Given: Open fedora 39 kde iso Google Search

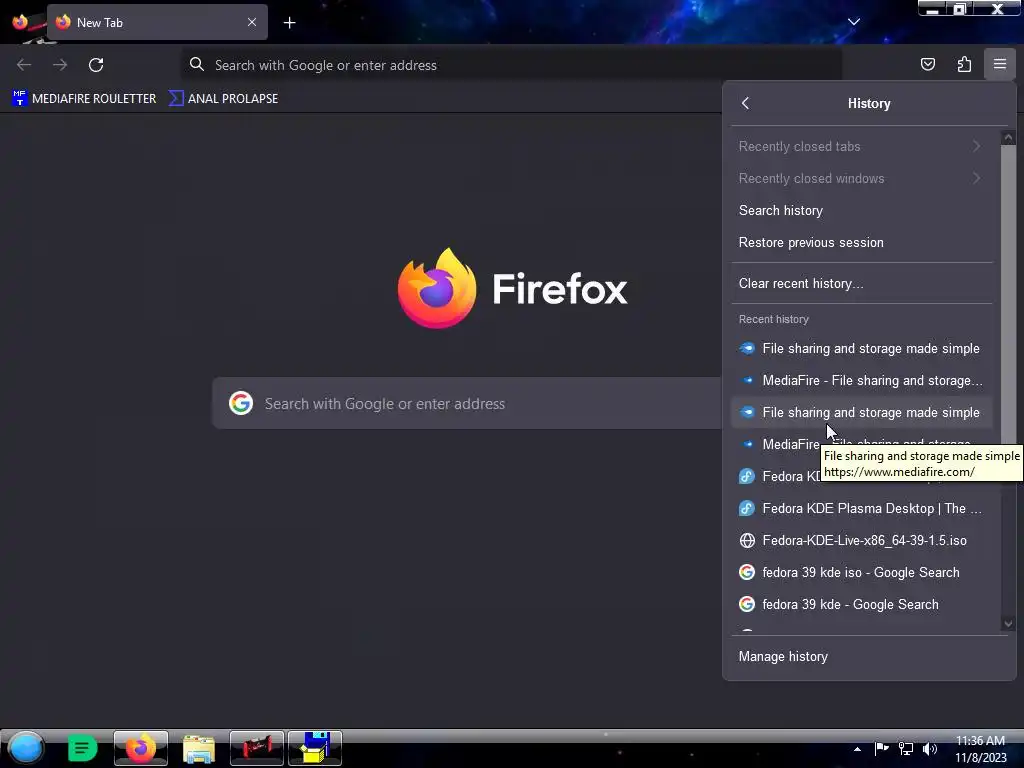Looking at the screenshot, I should point(861,572).
